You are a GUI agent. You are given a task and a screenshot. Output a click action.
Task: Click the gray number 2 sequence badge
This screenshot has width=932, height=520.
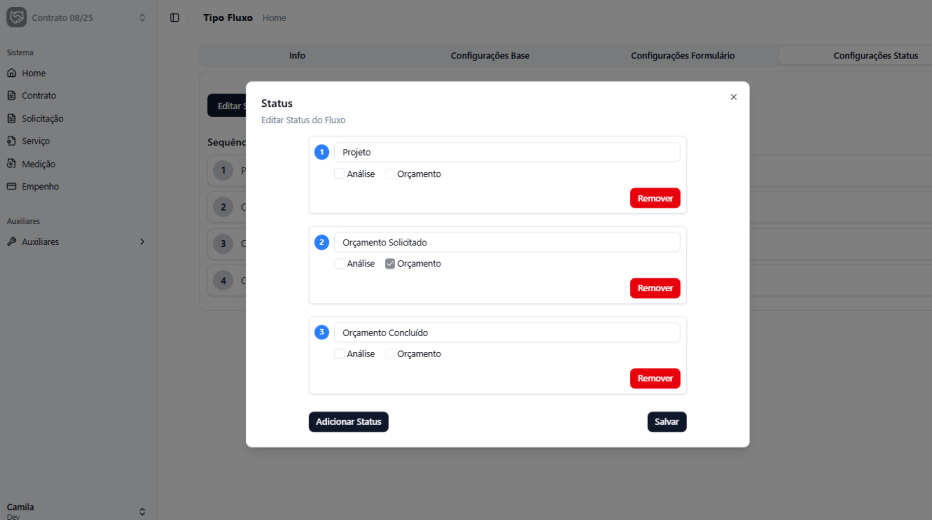(x=223, y=207)
